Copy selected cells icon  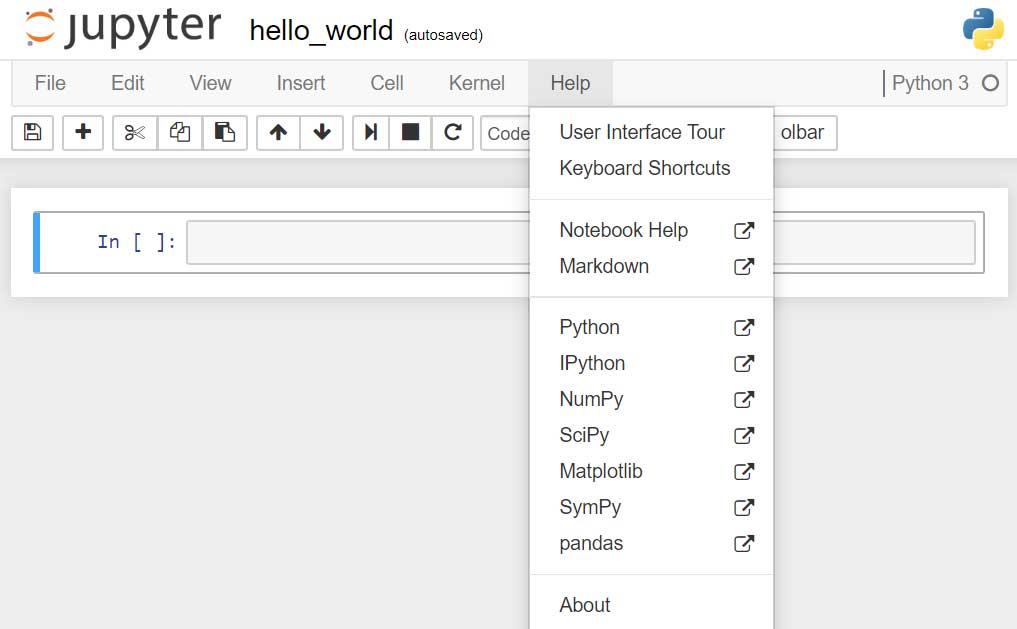[180, 133]
